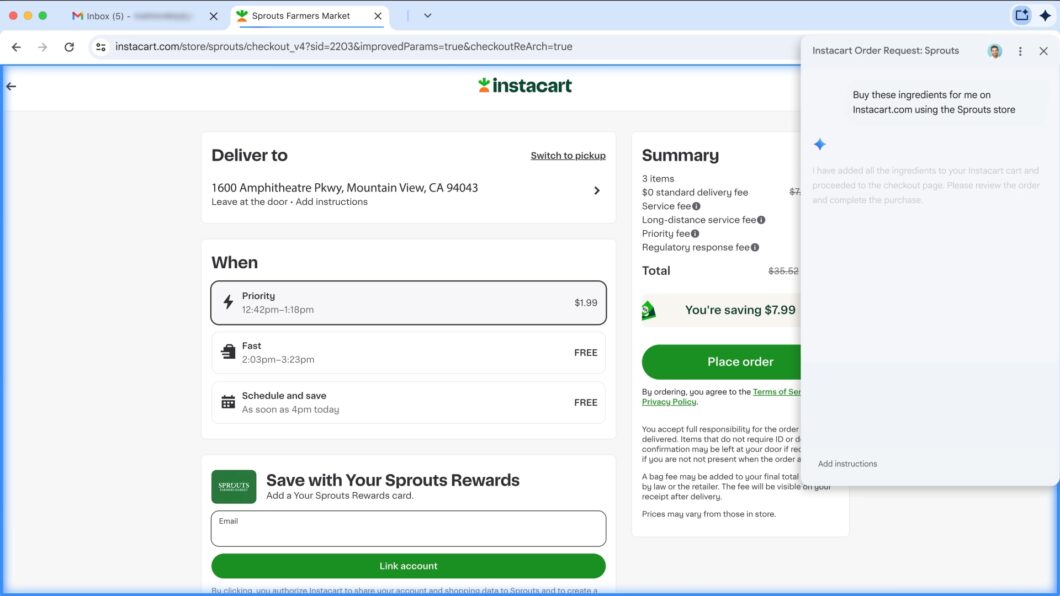Expand Add instructions in the side panel

coord(847,463)
